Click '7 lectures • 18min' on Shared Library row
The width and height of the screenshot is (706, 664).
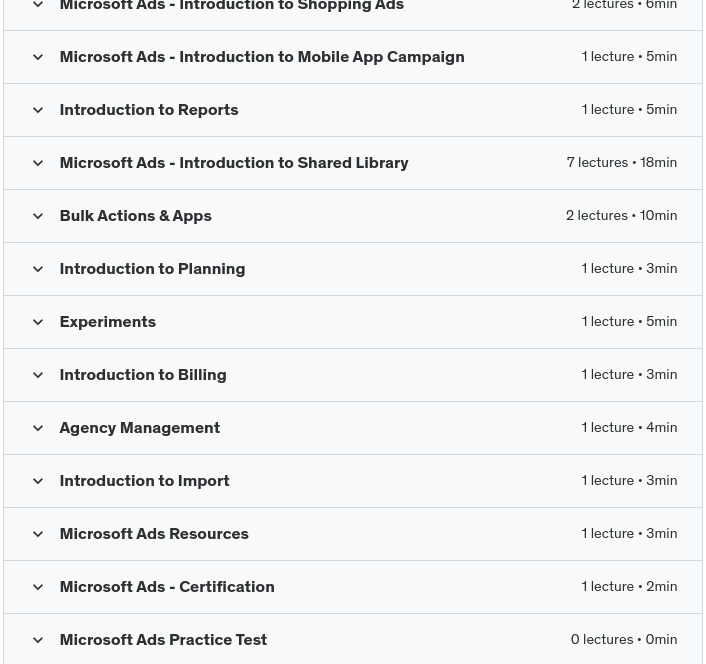(621, 163)
